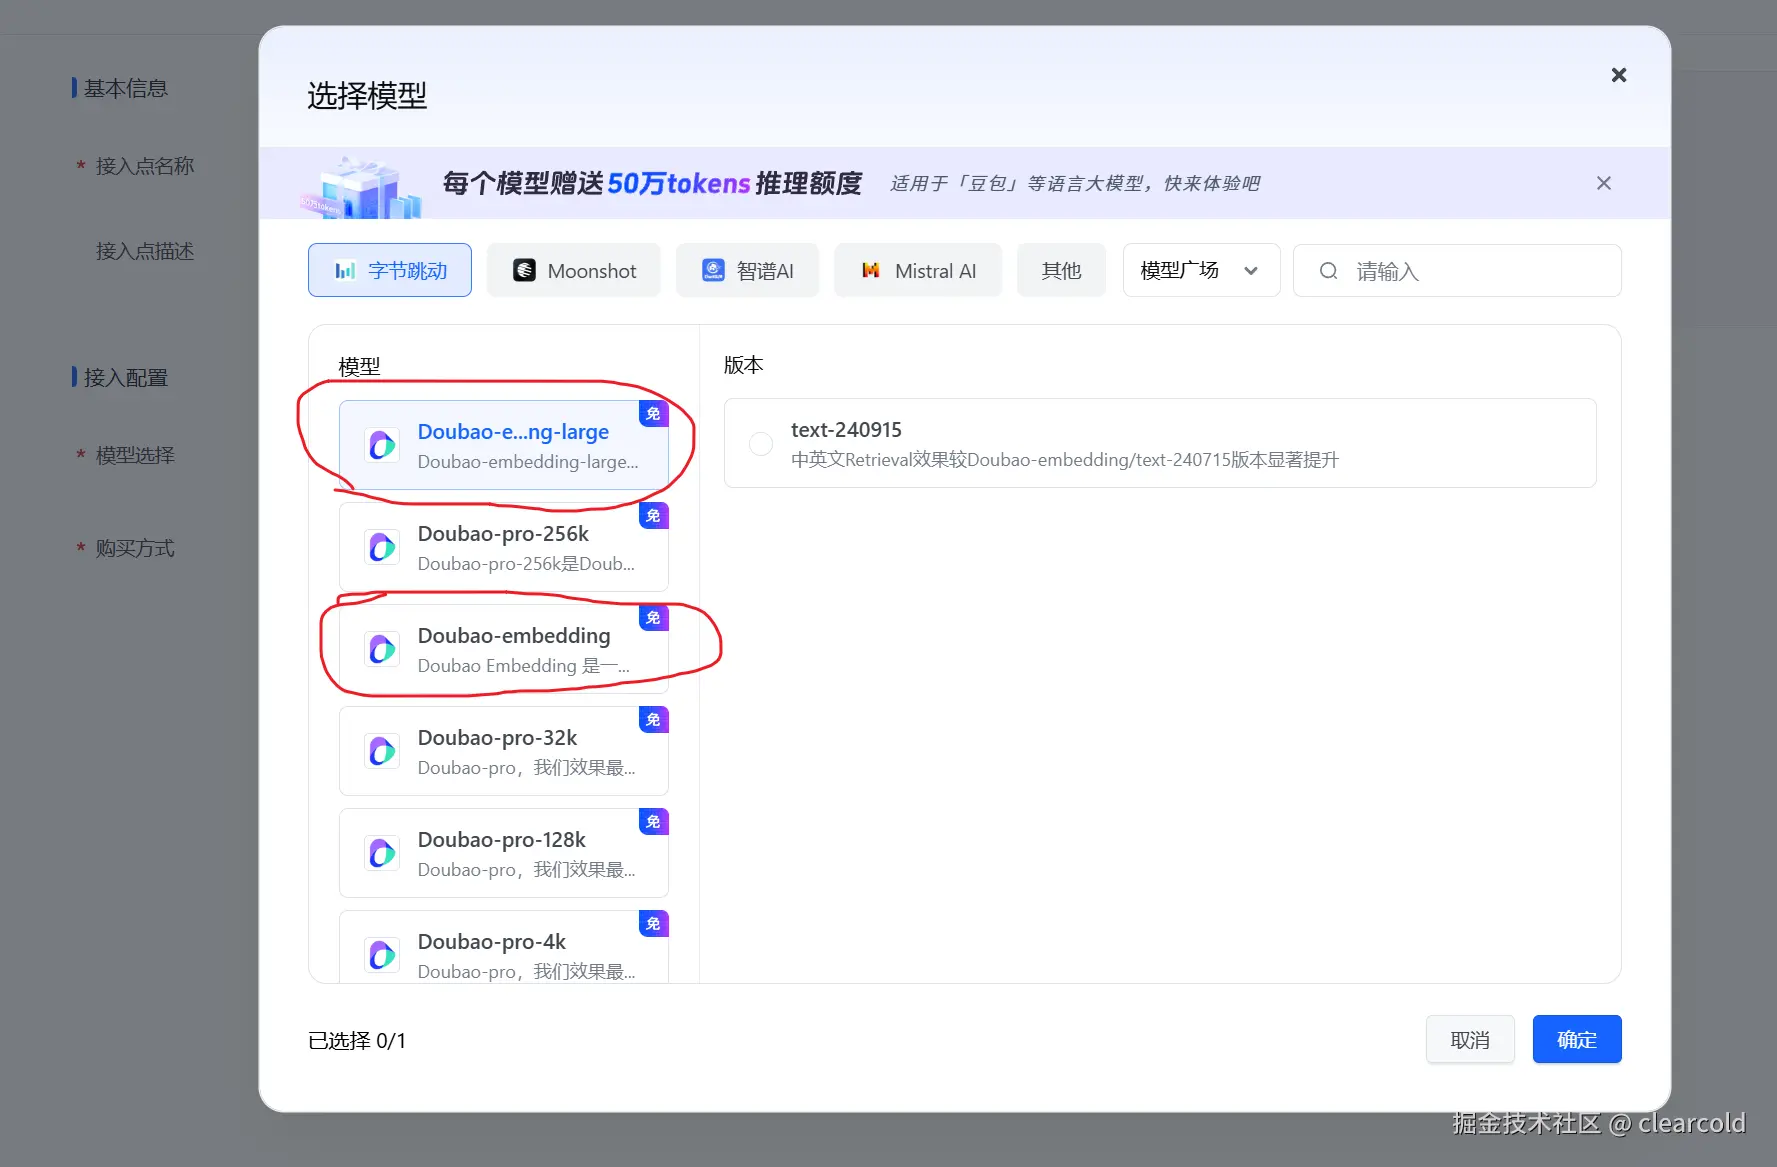The height and width of the screenshot is (1167, 1777).
Task: Click the Doubao-pro-128k model logo
Action: (382, 854)
